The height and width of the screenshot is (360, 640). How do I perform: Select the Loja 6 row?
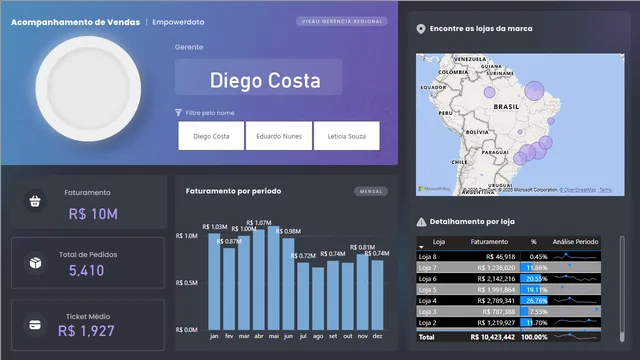coord(509,279)
